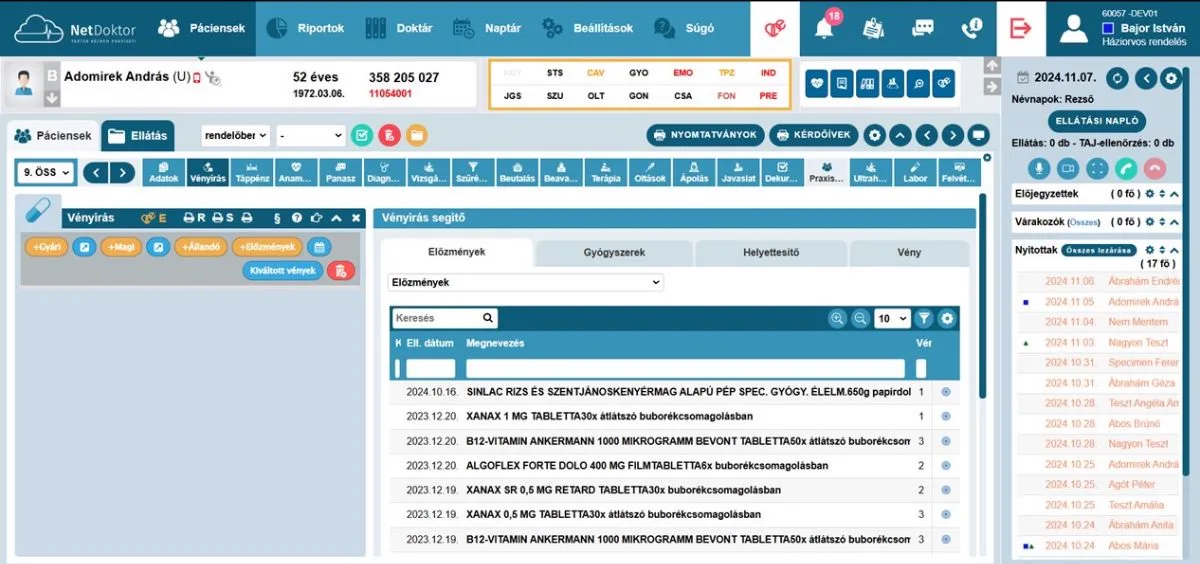Click the pink hang-up phone icon

[x=1155, y=169]
